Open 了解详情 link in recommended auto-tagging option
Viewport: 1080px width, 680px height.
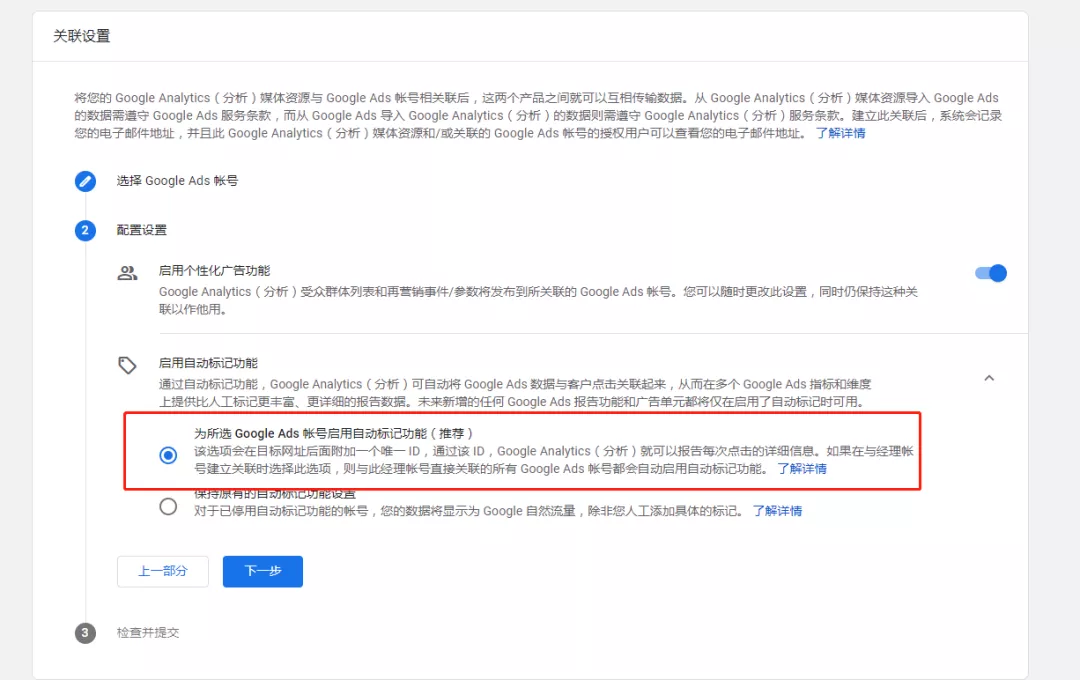pos(802,468)
